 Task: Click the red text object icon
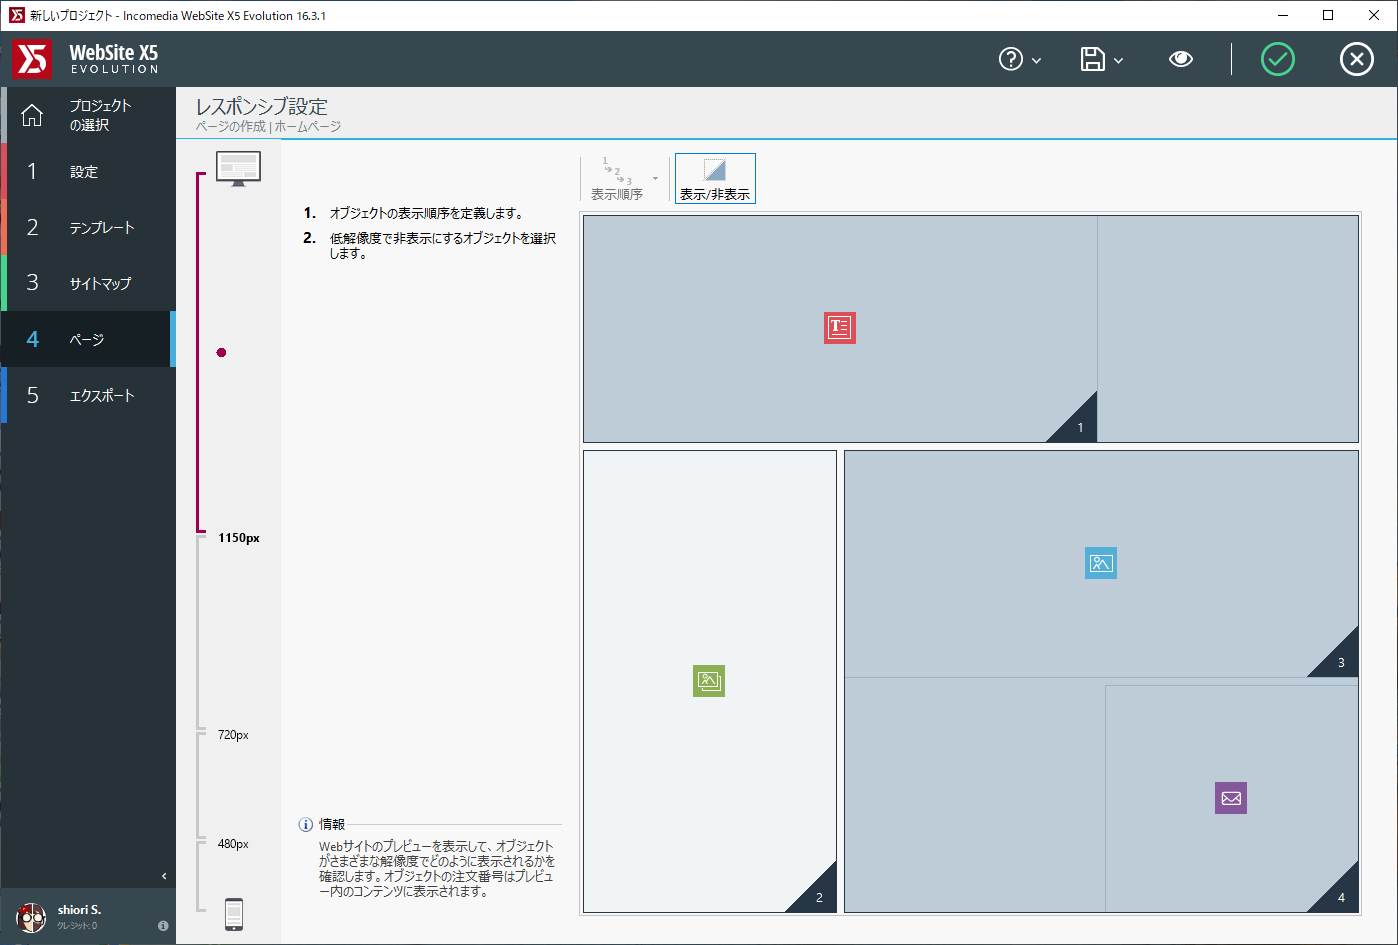pos(839,328)
